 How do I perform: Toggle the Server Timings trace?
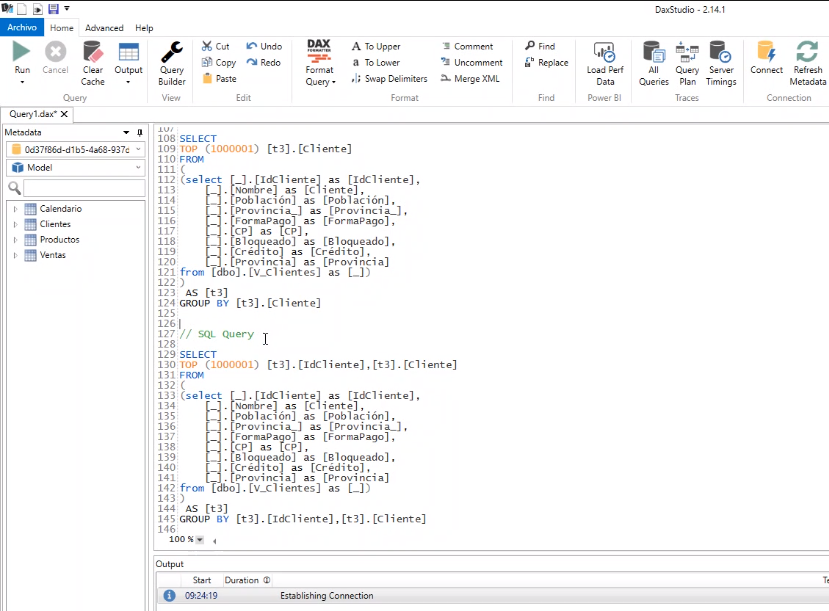[x=721, y=63]
